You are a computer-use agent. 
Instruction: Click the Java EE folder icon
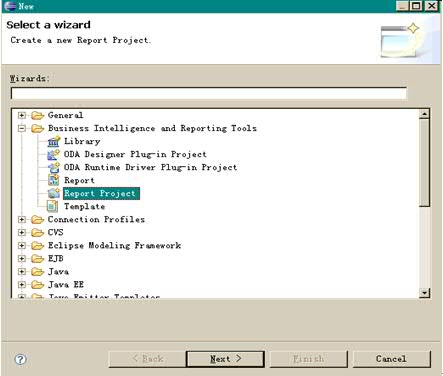click(37, 285)
